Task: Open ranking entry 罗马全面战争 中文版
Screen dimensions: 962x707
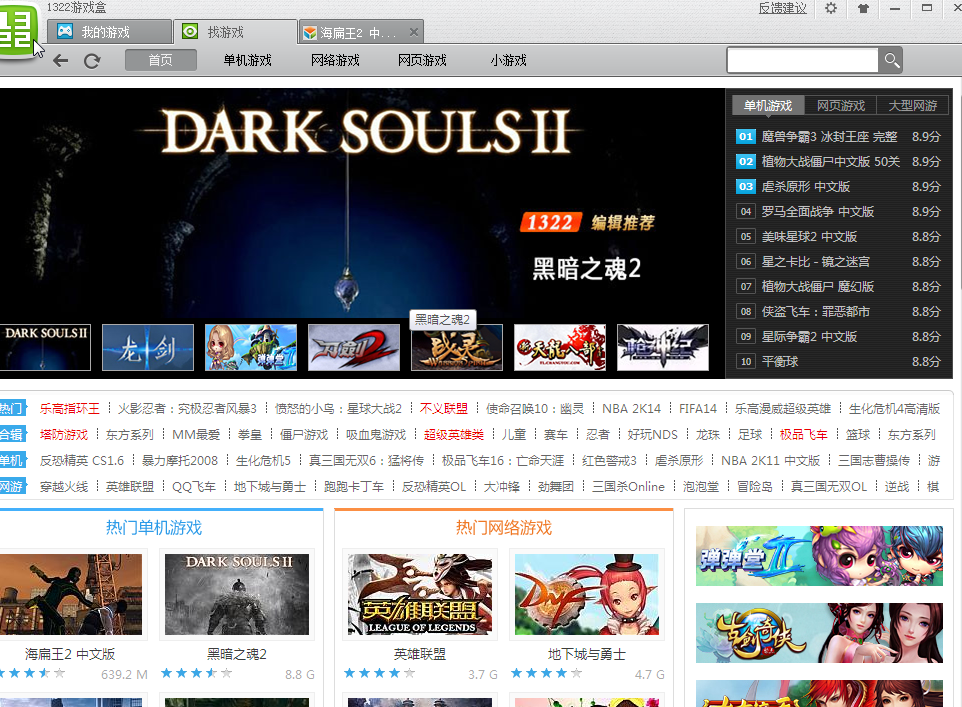Action: [838, 212]
